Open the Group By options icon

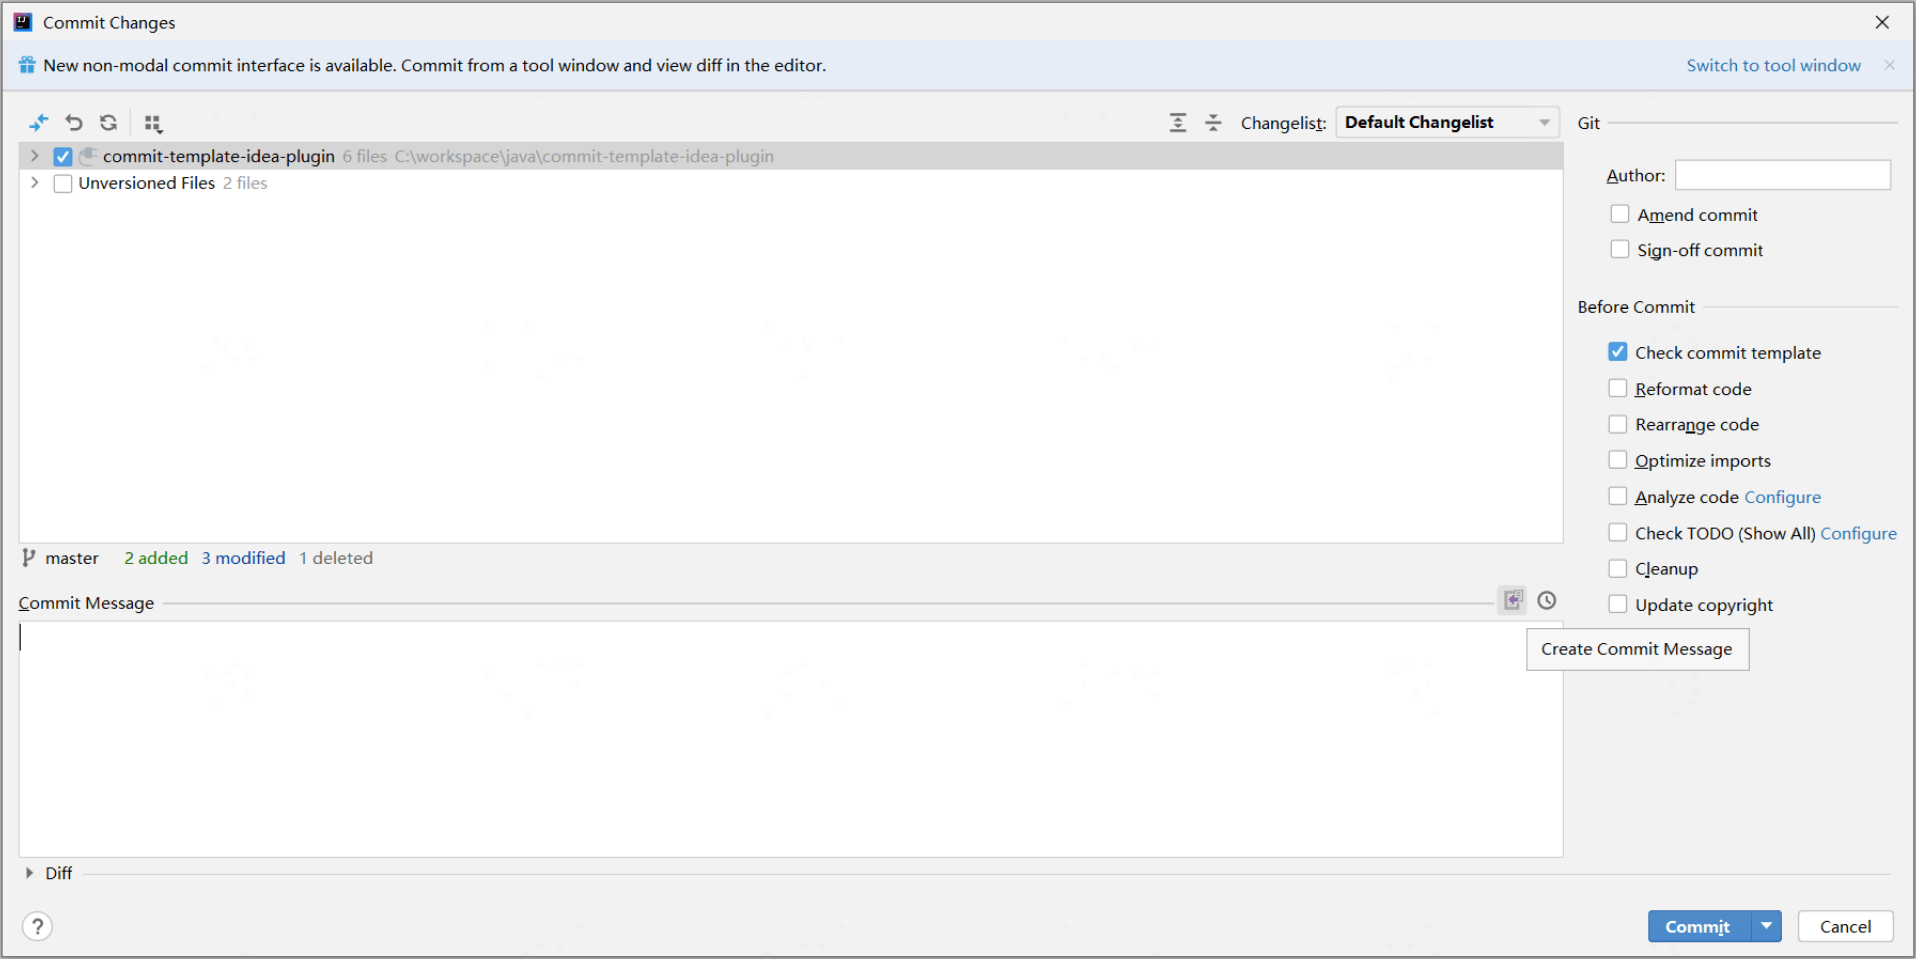(x=153, y=123)
